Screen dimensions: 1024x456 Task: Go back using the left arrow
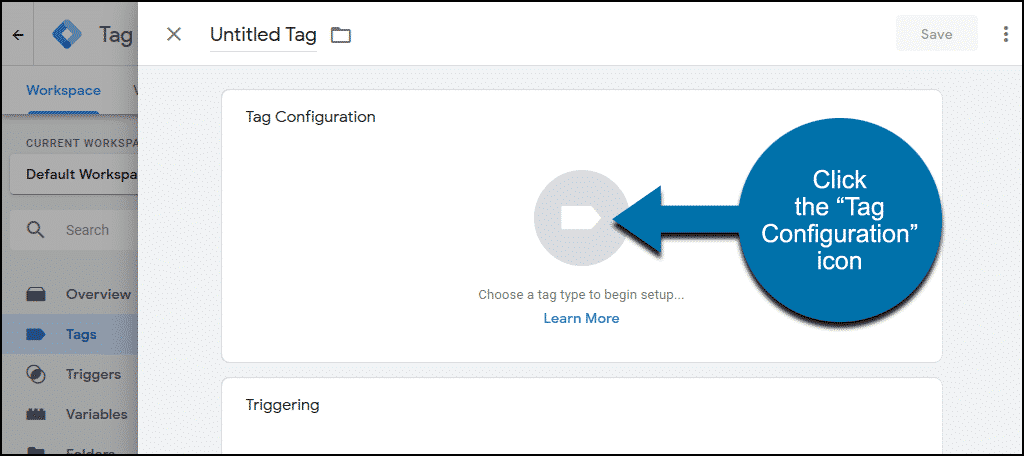18,35
